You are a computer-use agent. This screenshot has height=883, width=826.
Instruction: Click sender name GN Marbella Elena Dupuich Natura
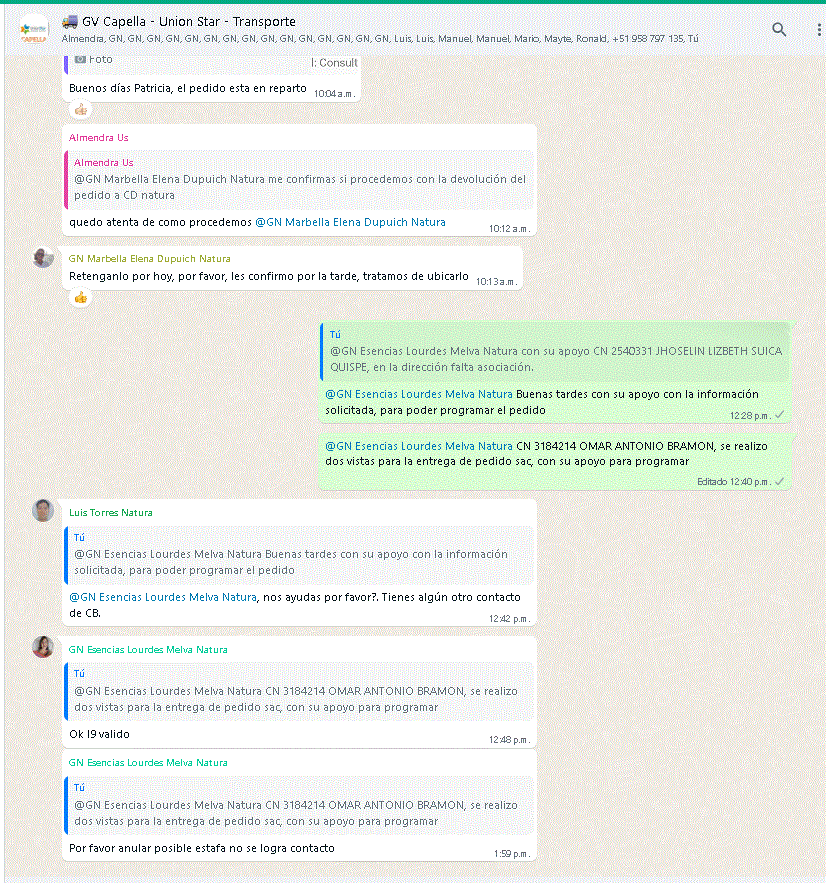coord(149,258)
